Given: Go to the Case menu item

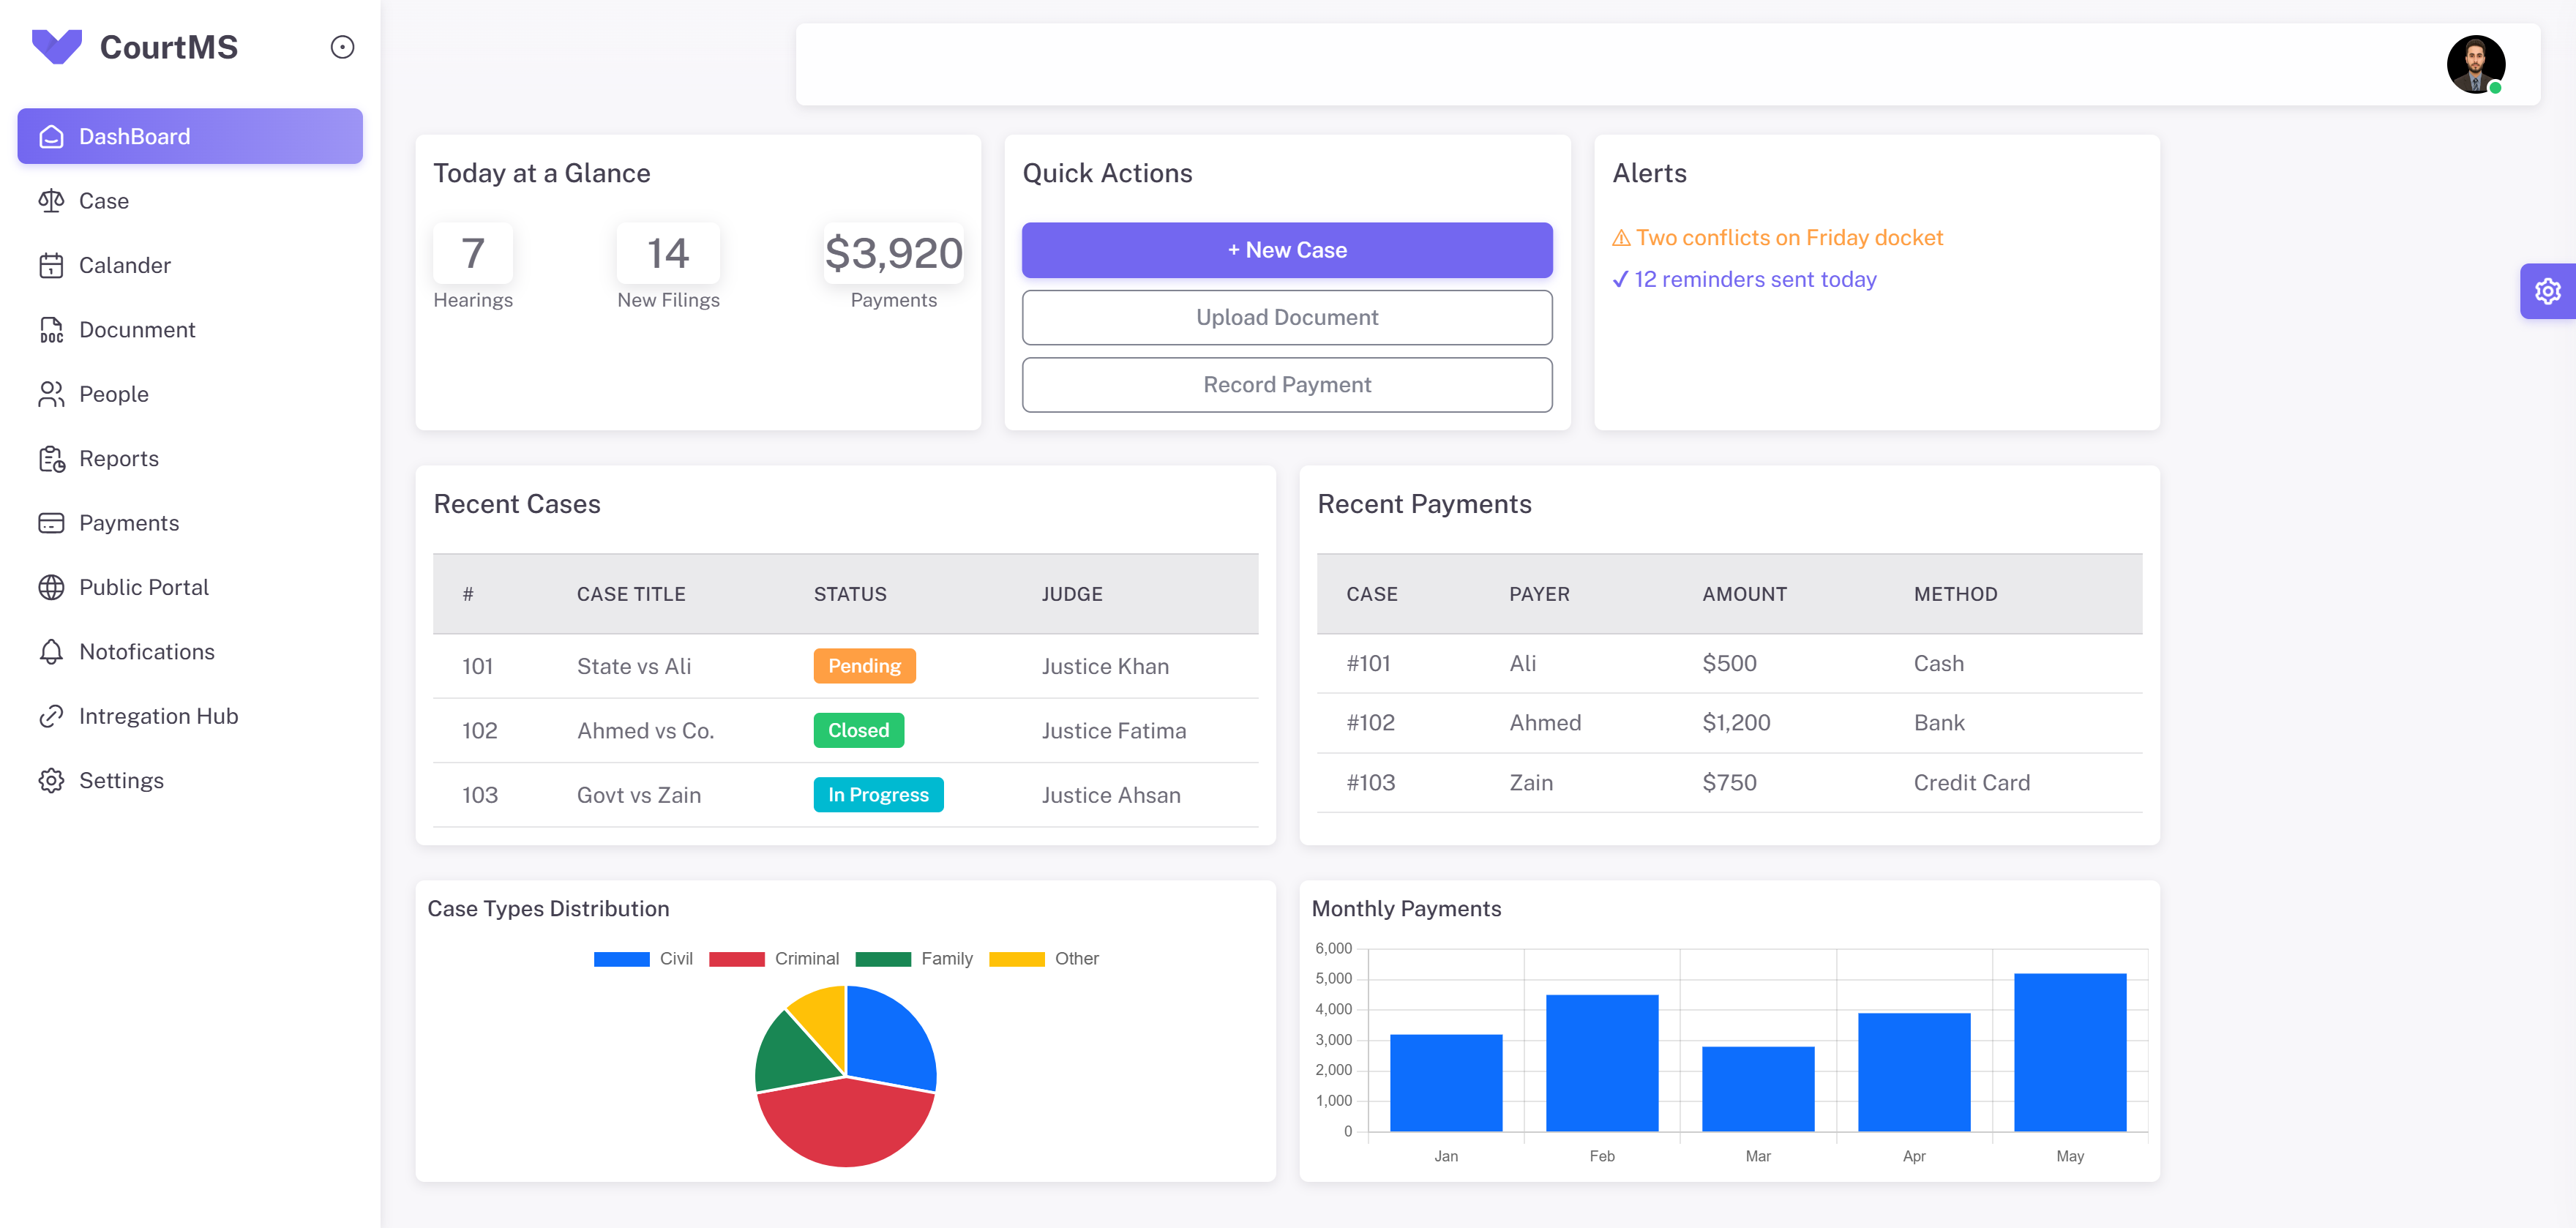Looking at the screenshot, I should coord(190,201).
